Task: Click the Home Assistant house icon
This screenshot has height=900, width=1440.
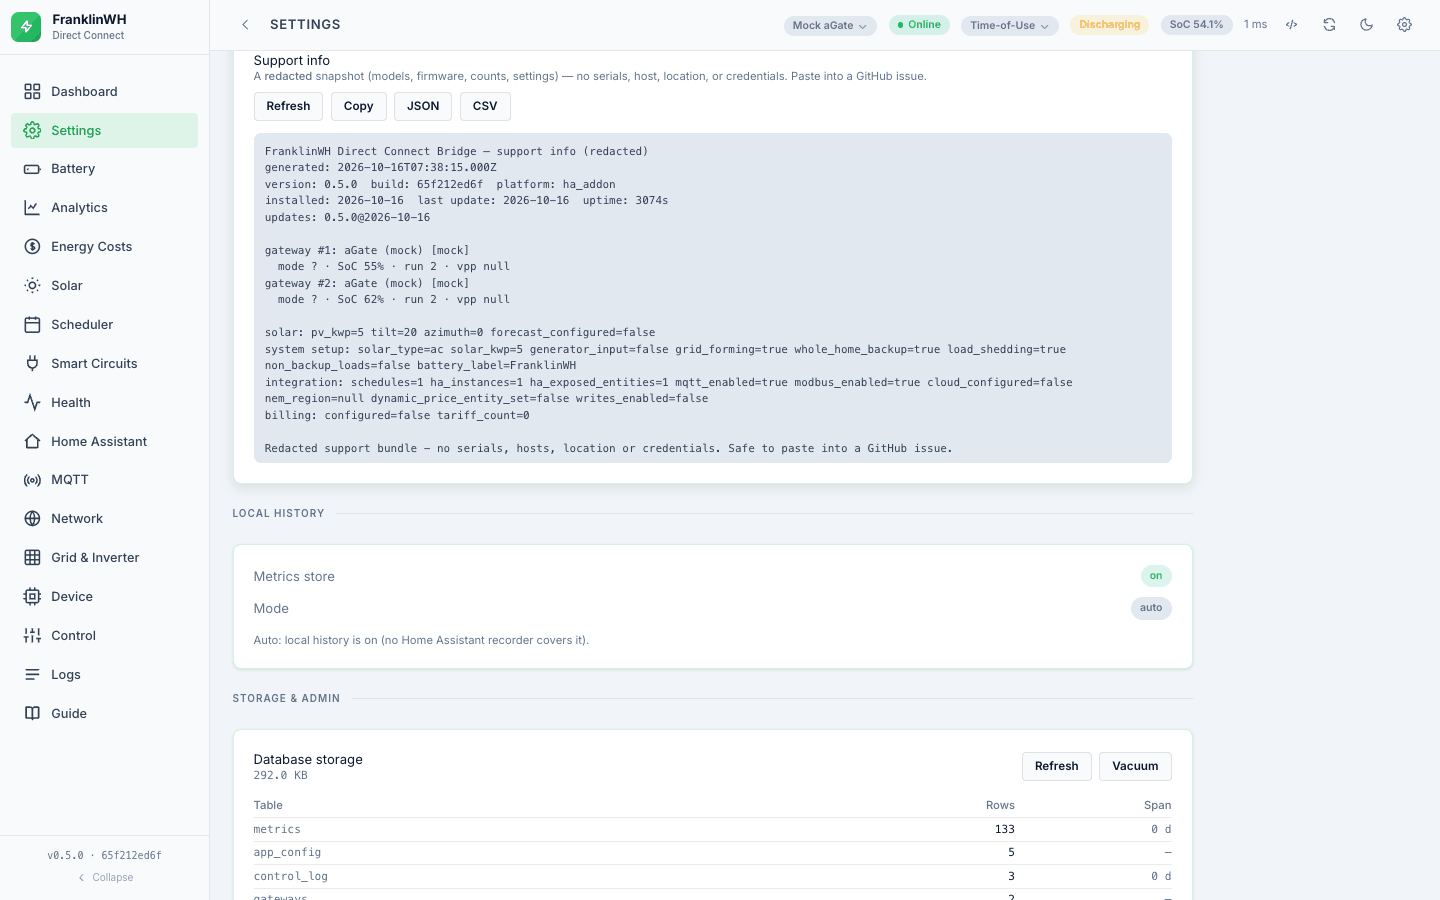Action: 32,442
